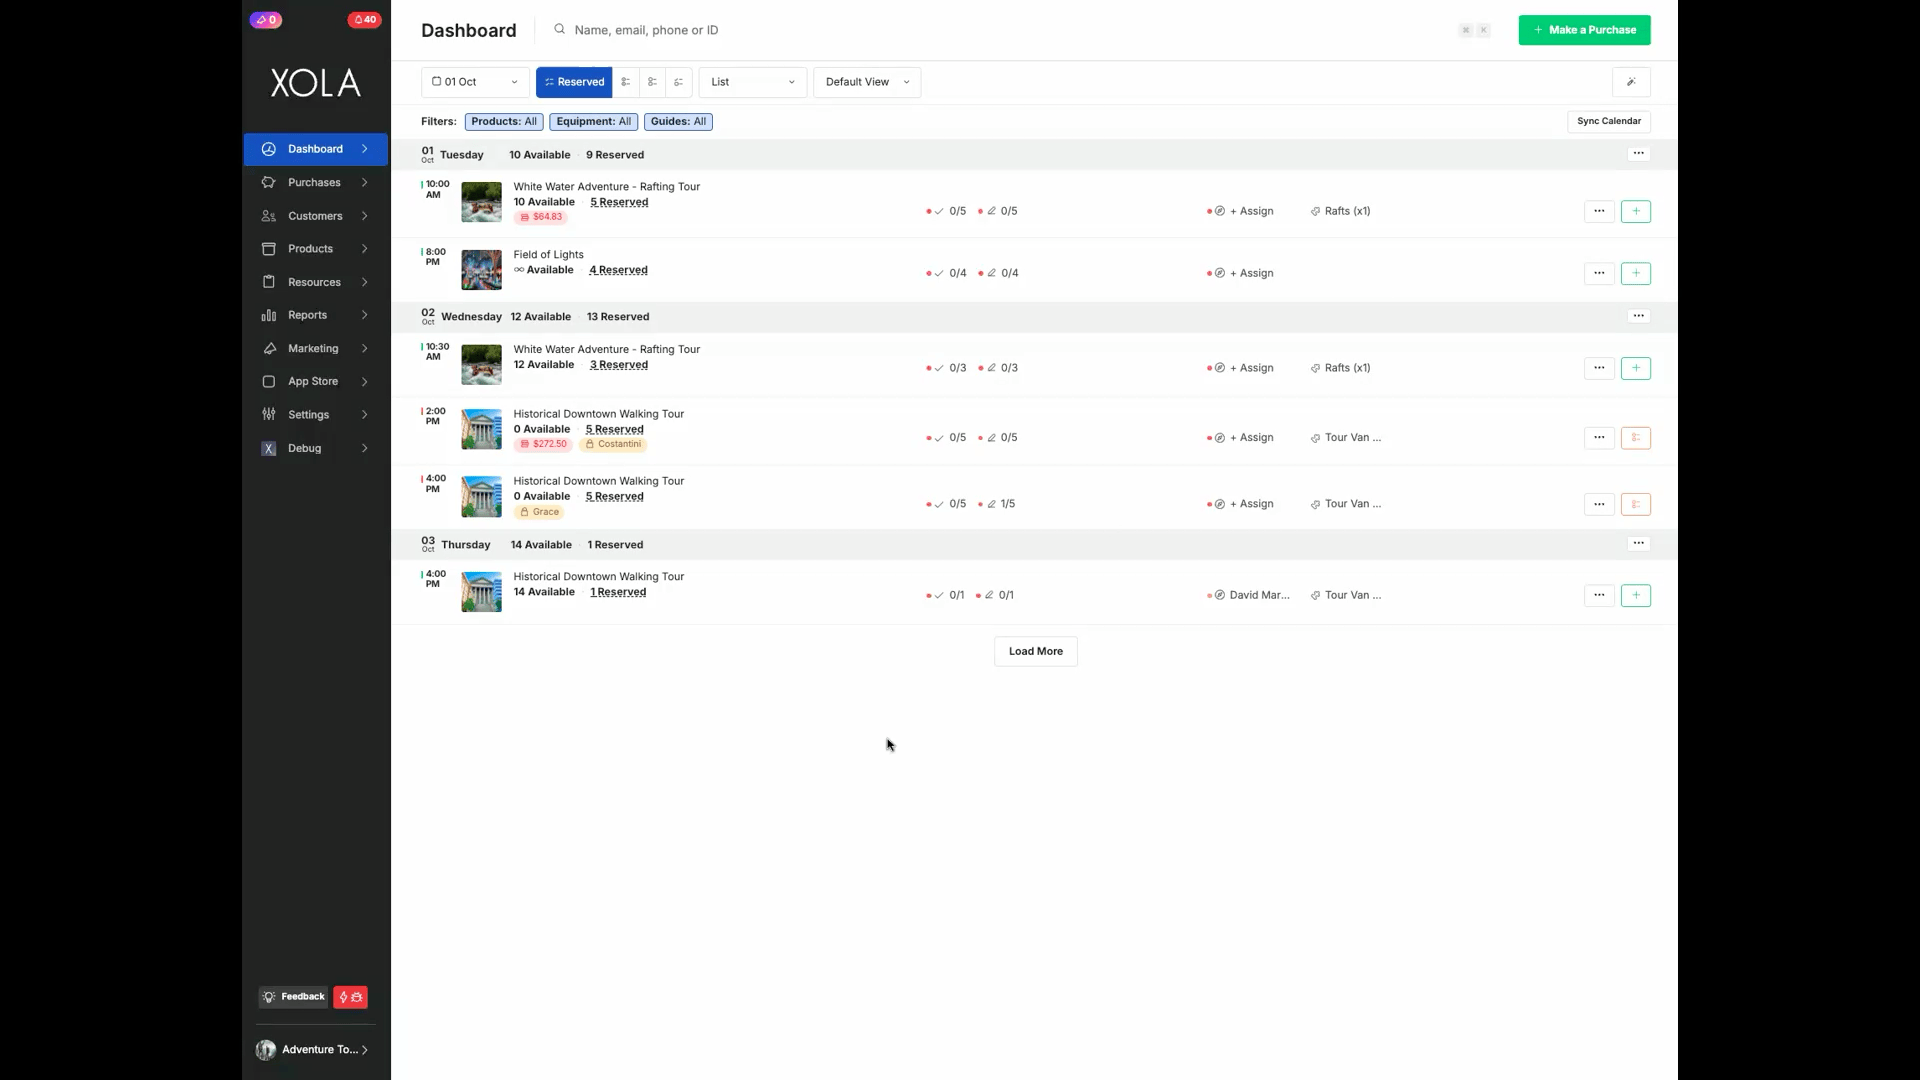Click orange waitlist icon for 2:00 PM tour

click(x=1636, y=438)
